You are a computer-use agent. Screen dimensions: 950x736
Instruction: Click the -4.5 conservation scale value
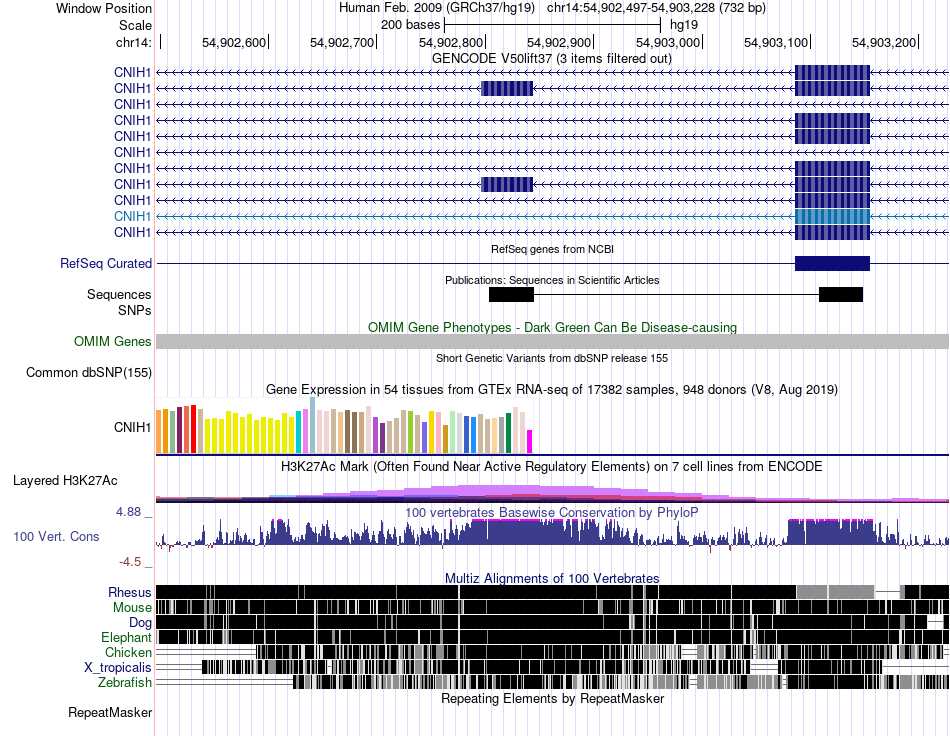tap(130, 562)
